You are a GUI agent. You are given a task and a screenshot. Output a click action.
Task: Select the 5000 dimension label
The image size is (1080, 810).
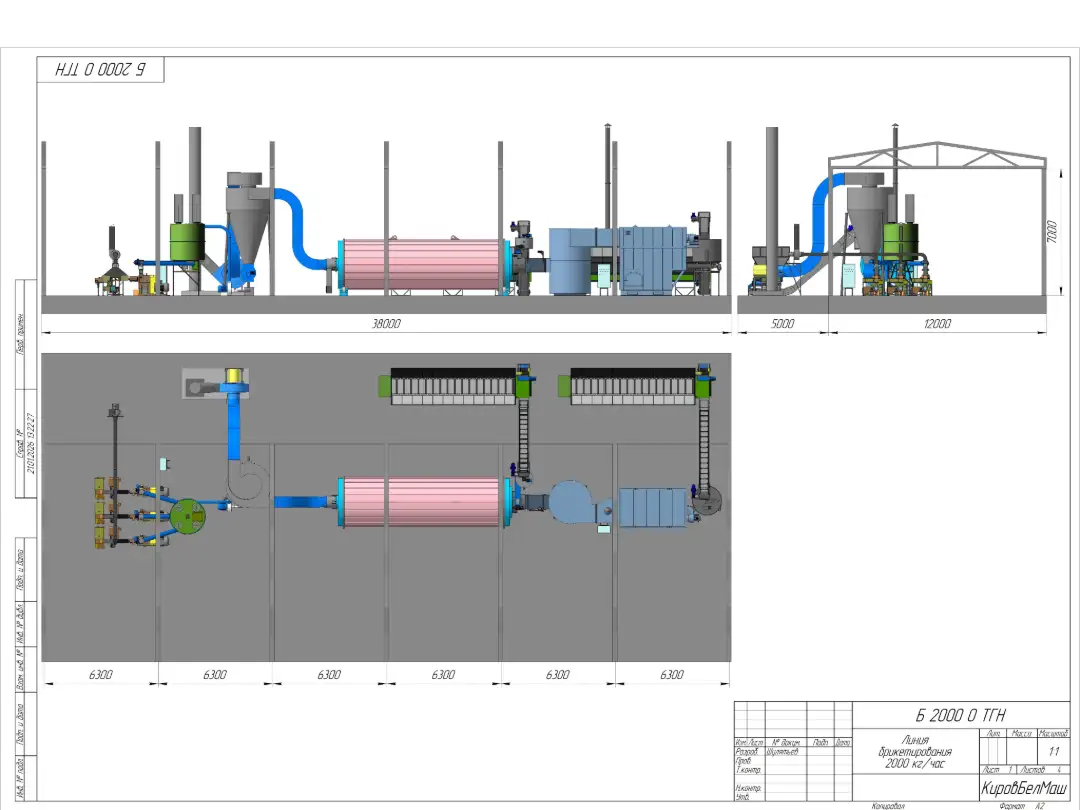pos(783,325)
